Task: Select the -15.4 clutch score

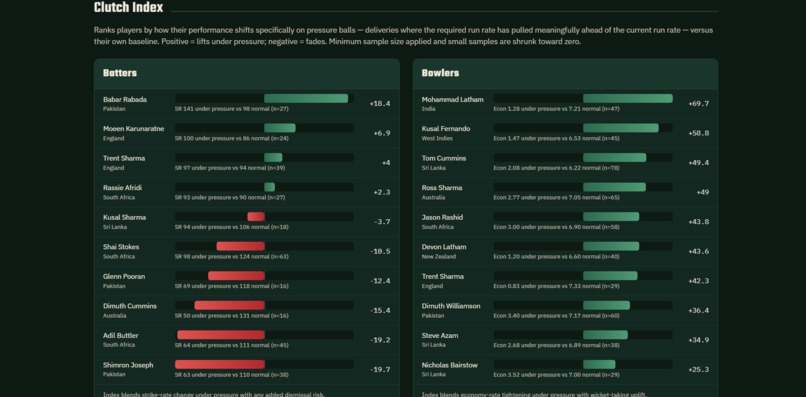Action: click(x=380, y=311)
